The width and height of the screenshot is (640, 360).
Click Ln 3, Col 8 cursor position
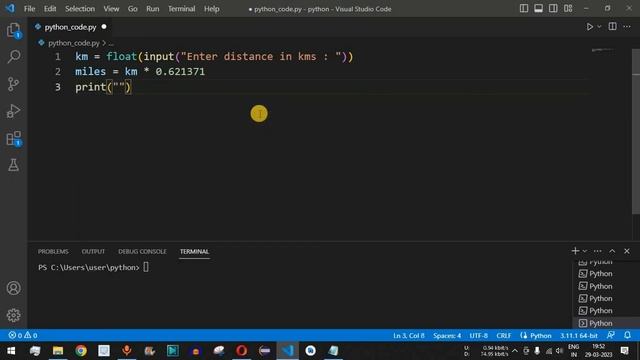point(409,336)
